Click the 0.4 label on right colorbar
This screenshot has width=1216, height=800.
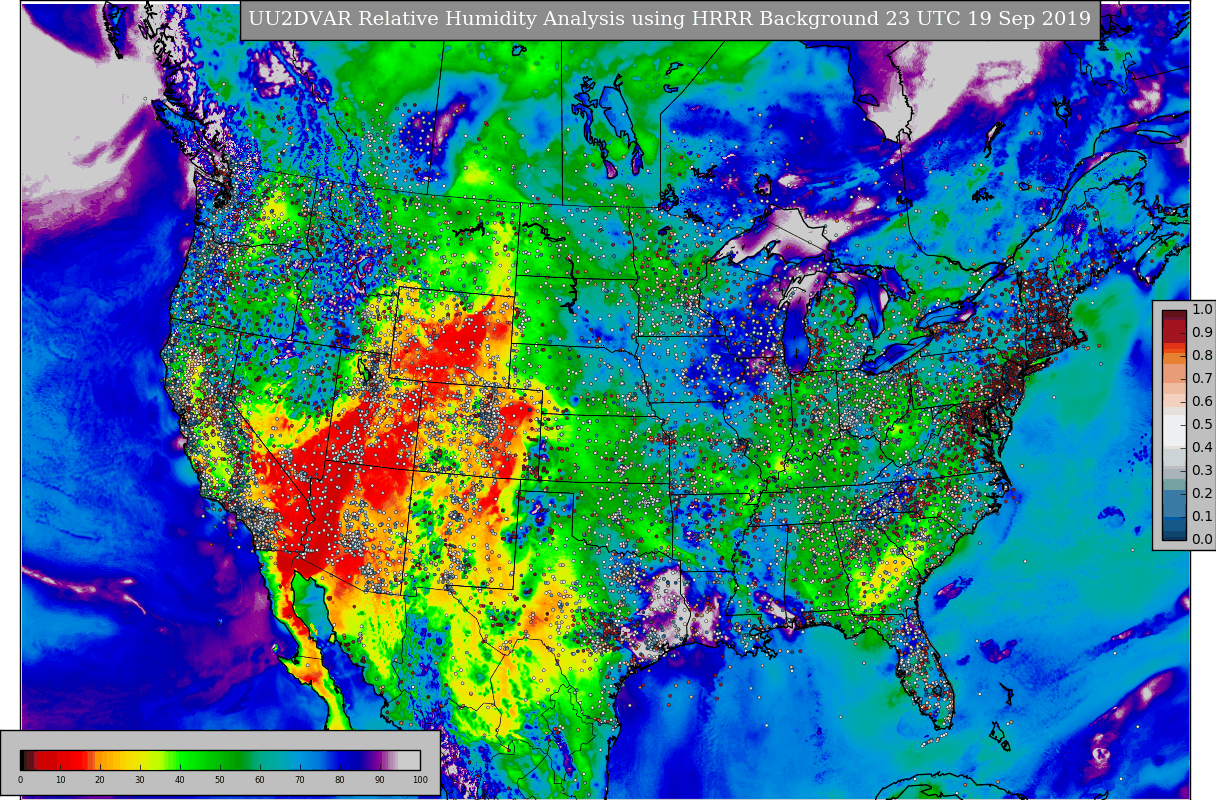1202,448
